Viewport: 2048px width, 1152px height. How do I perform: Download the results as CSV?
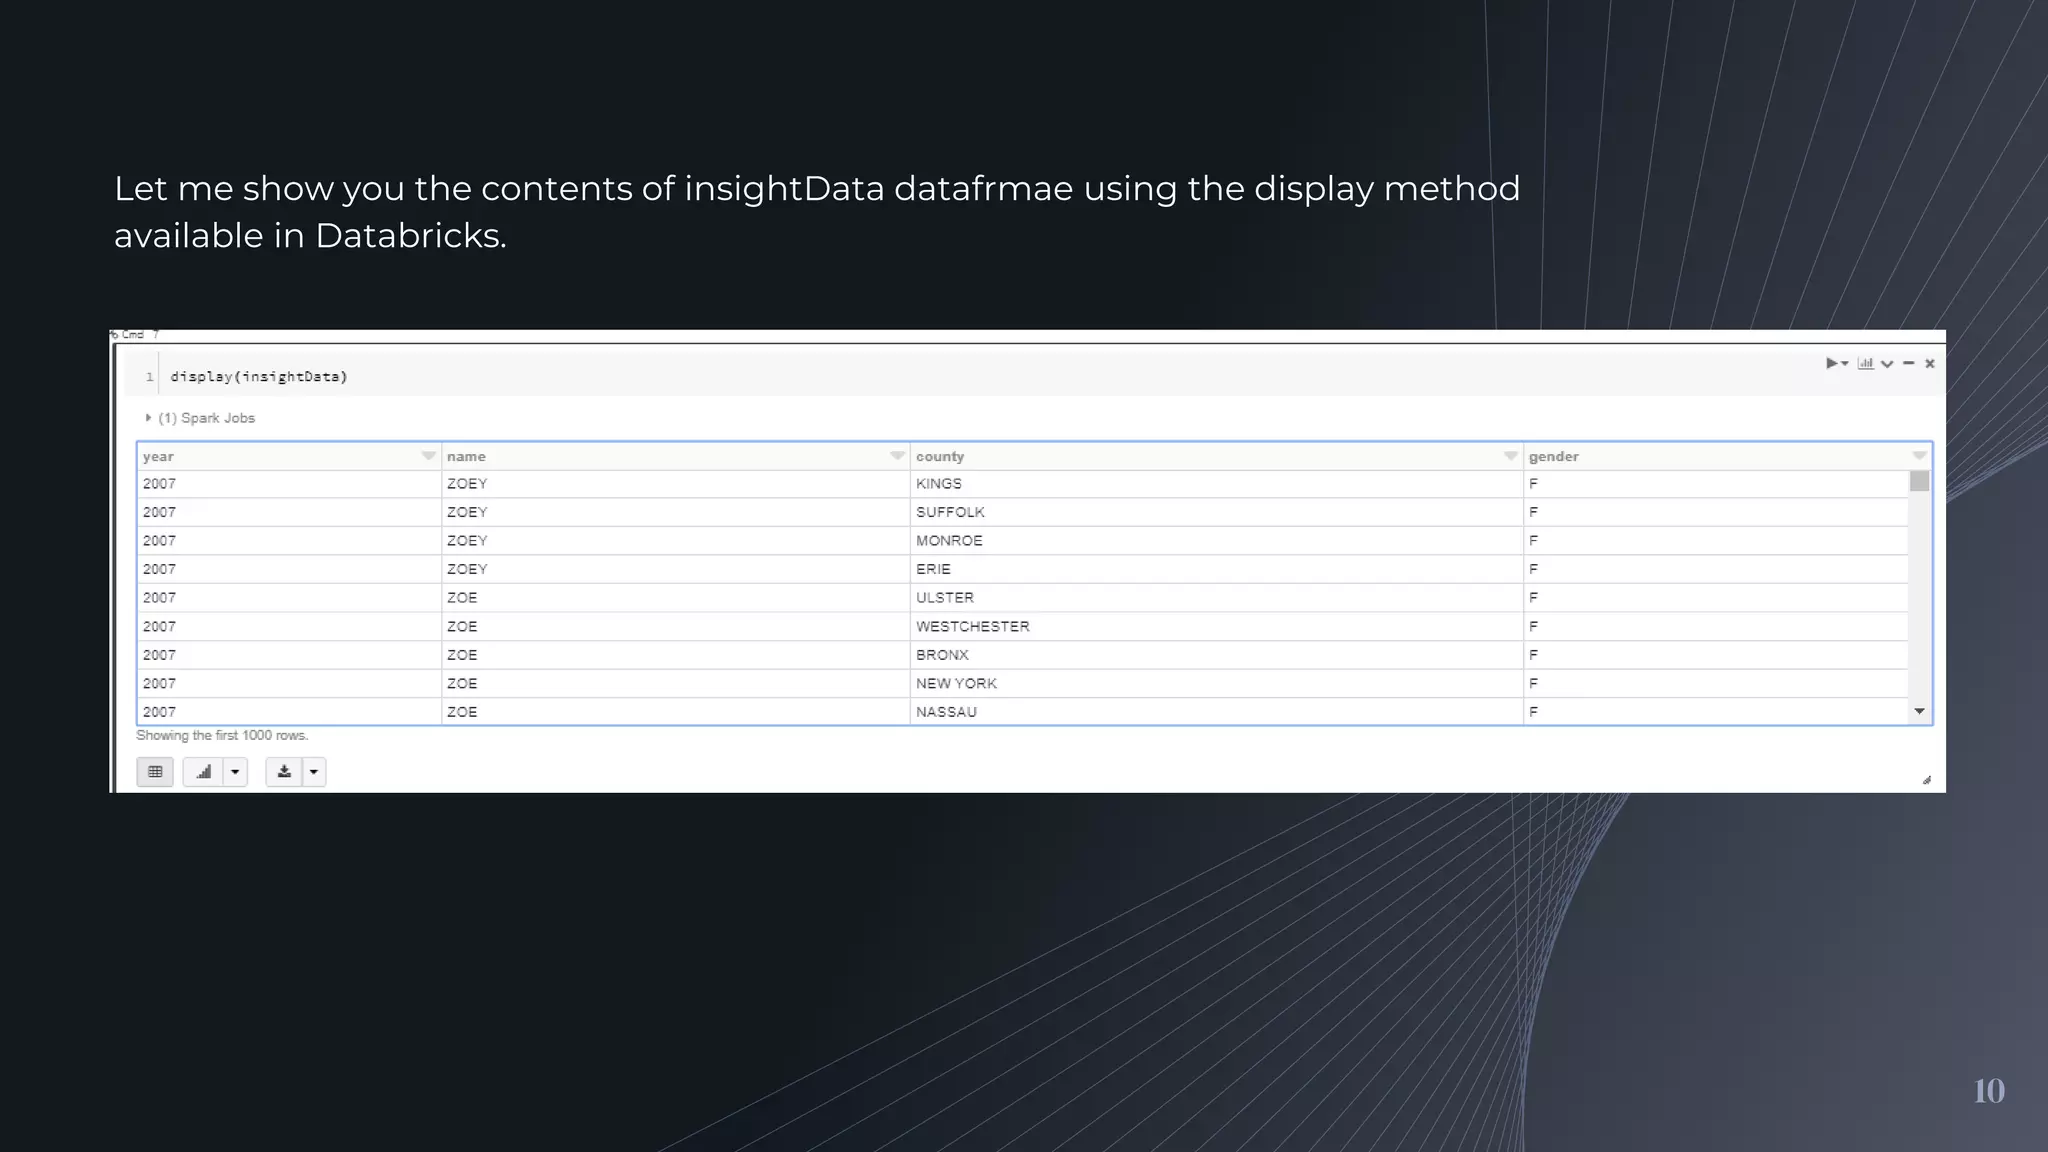coord(284,772)
